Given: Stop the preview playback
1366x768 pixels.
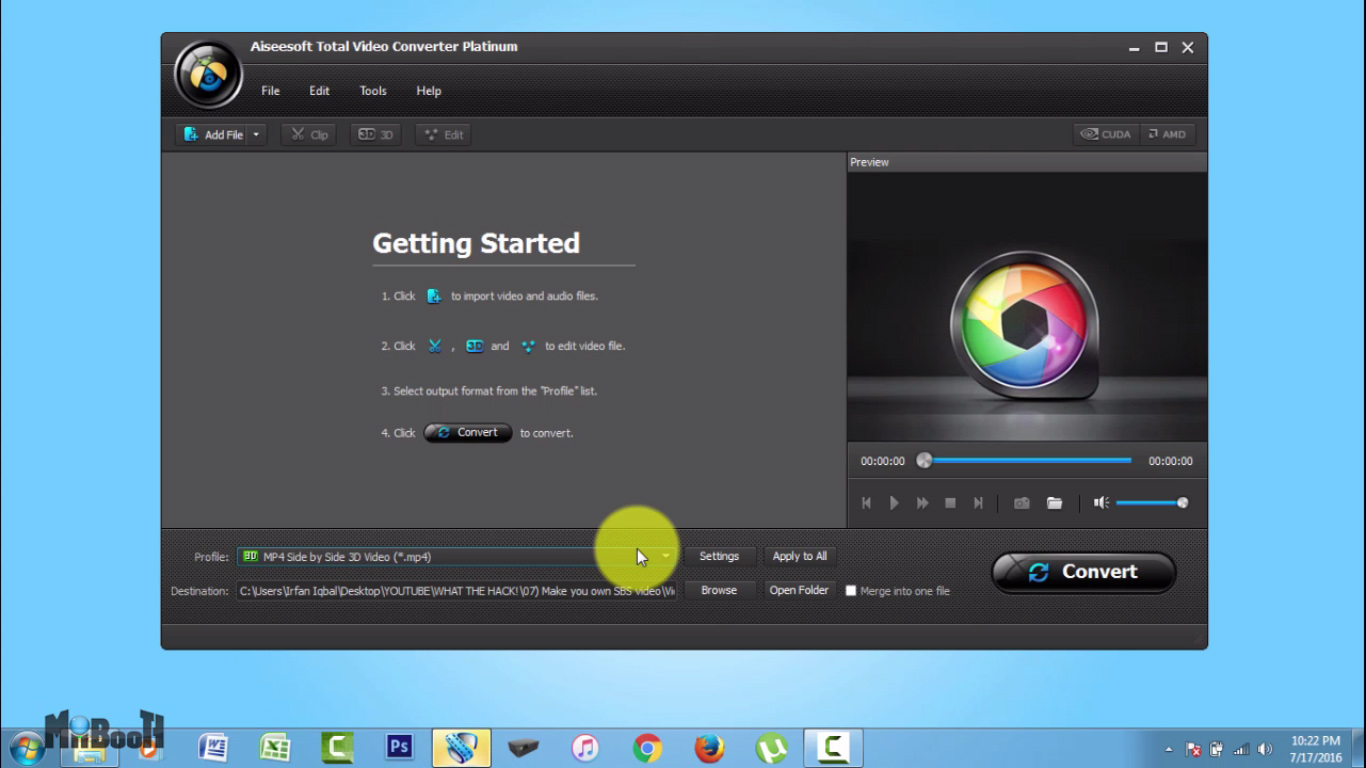Looking at the screenshot, I should click(950, 503).
